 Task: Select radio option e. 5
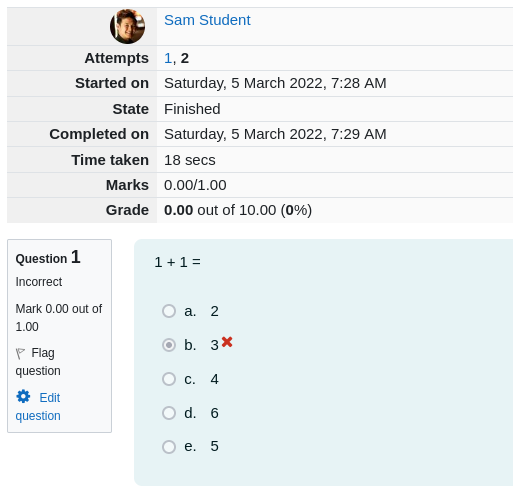[x=169, y=447]
